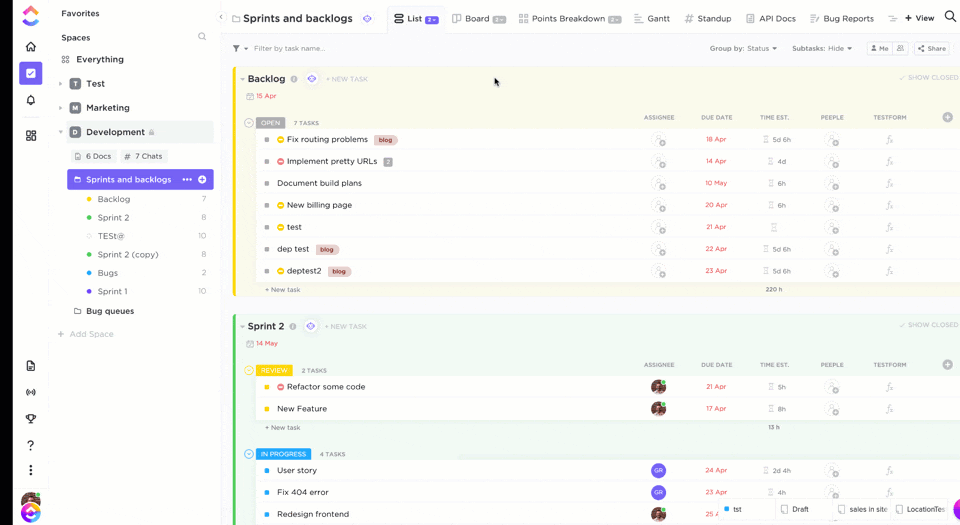
Task: Open the Notifications bell icon
Action: (30, 100)
